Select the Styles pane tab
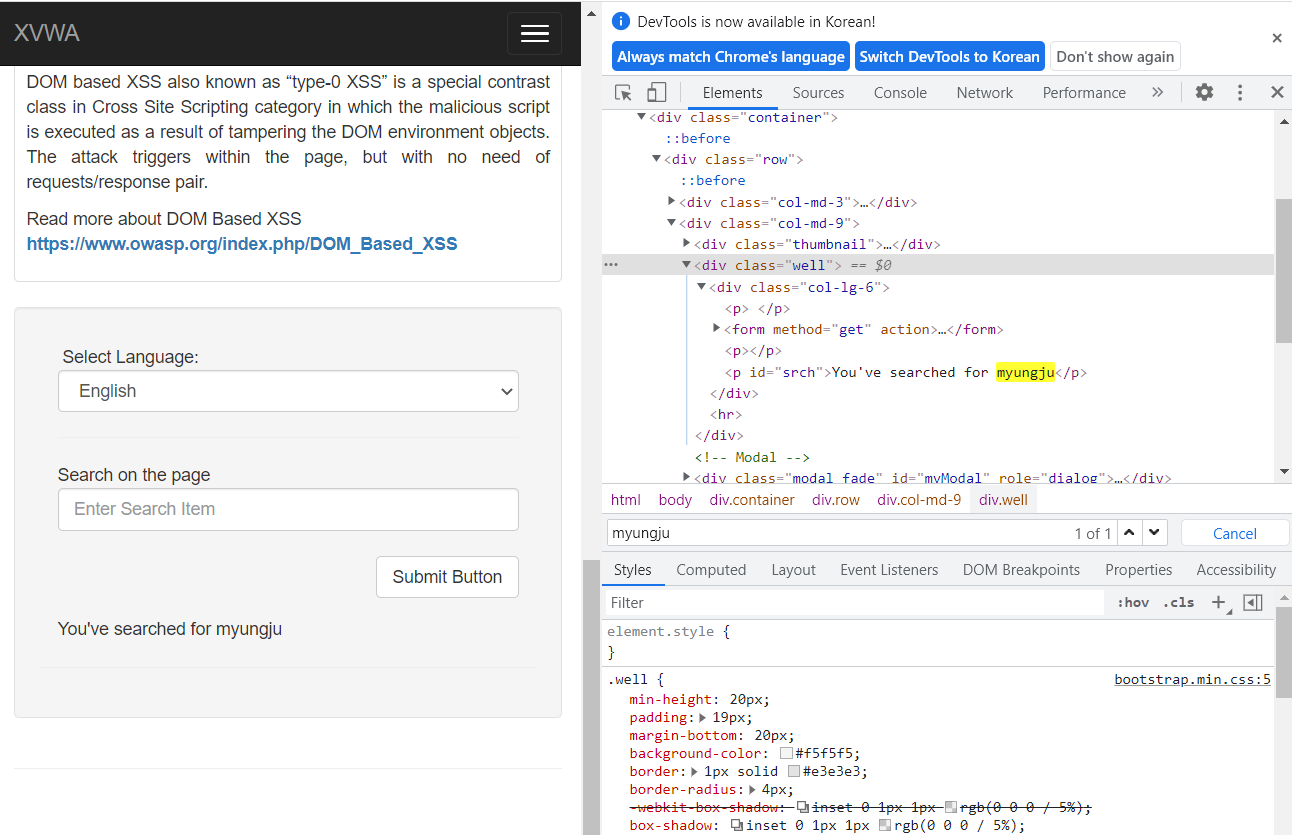This screenshot has height=835, width=1292. coord(632,570)
